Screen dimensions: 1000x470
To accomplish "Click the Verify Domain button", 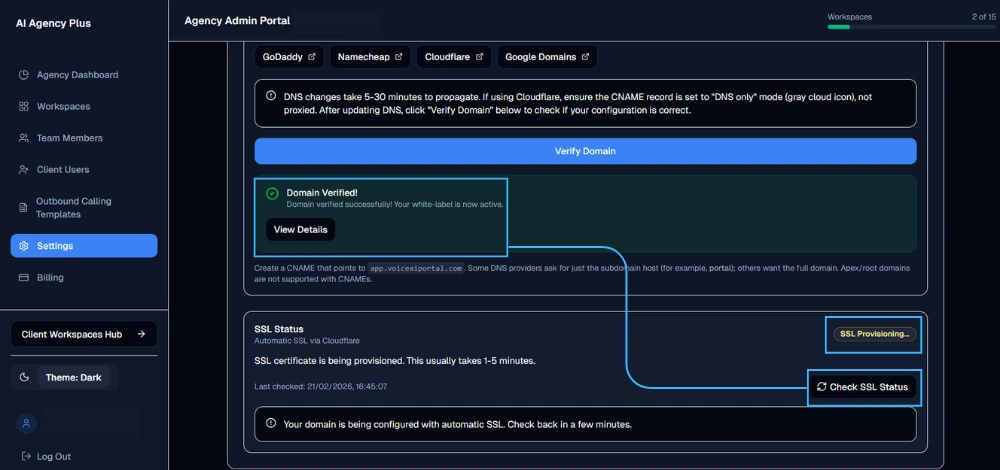I will tap(585, 151).
